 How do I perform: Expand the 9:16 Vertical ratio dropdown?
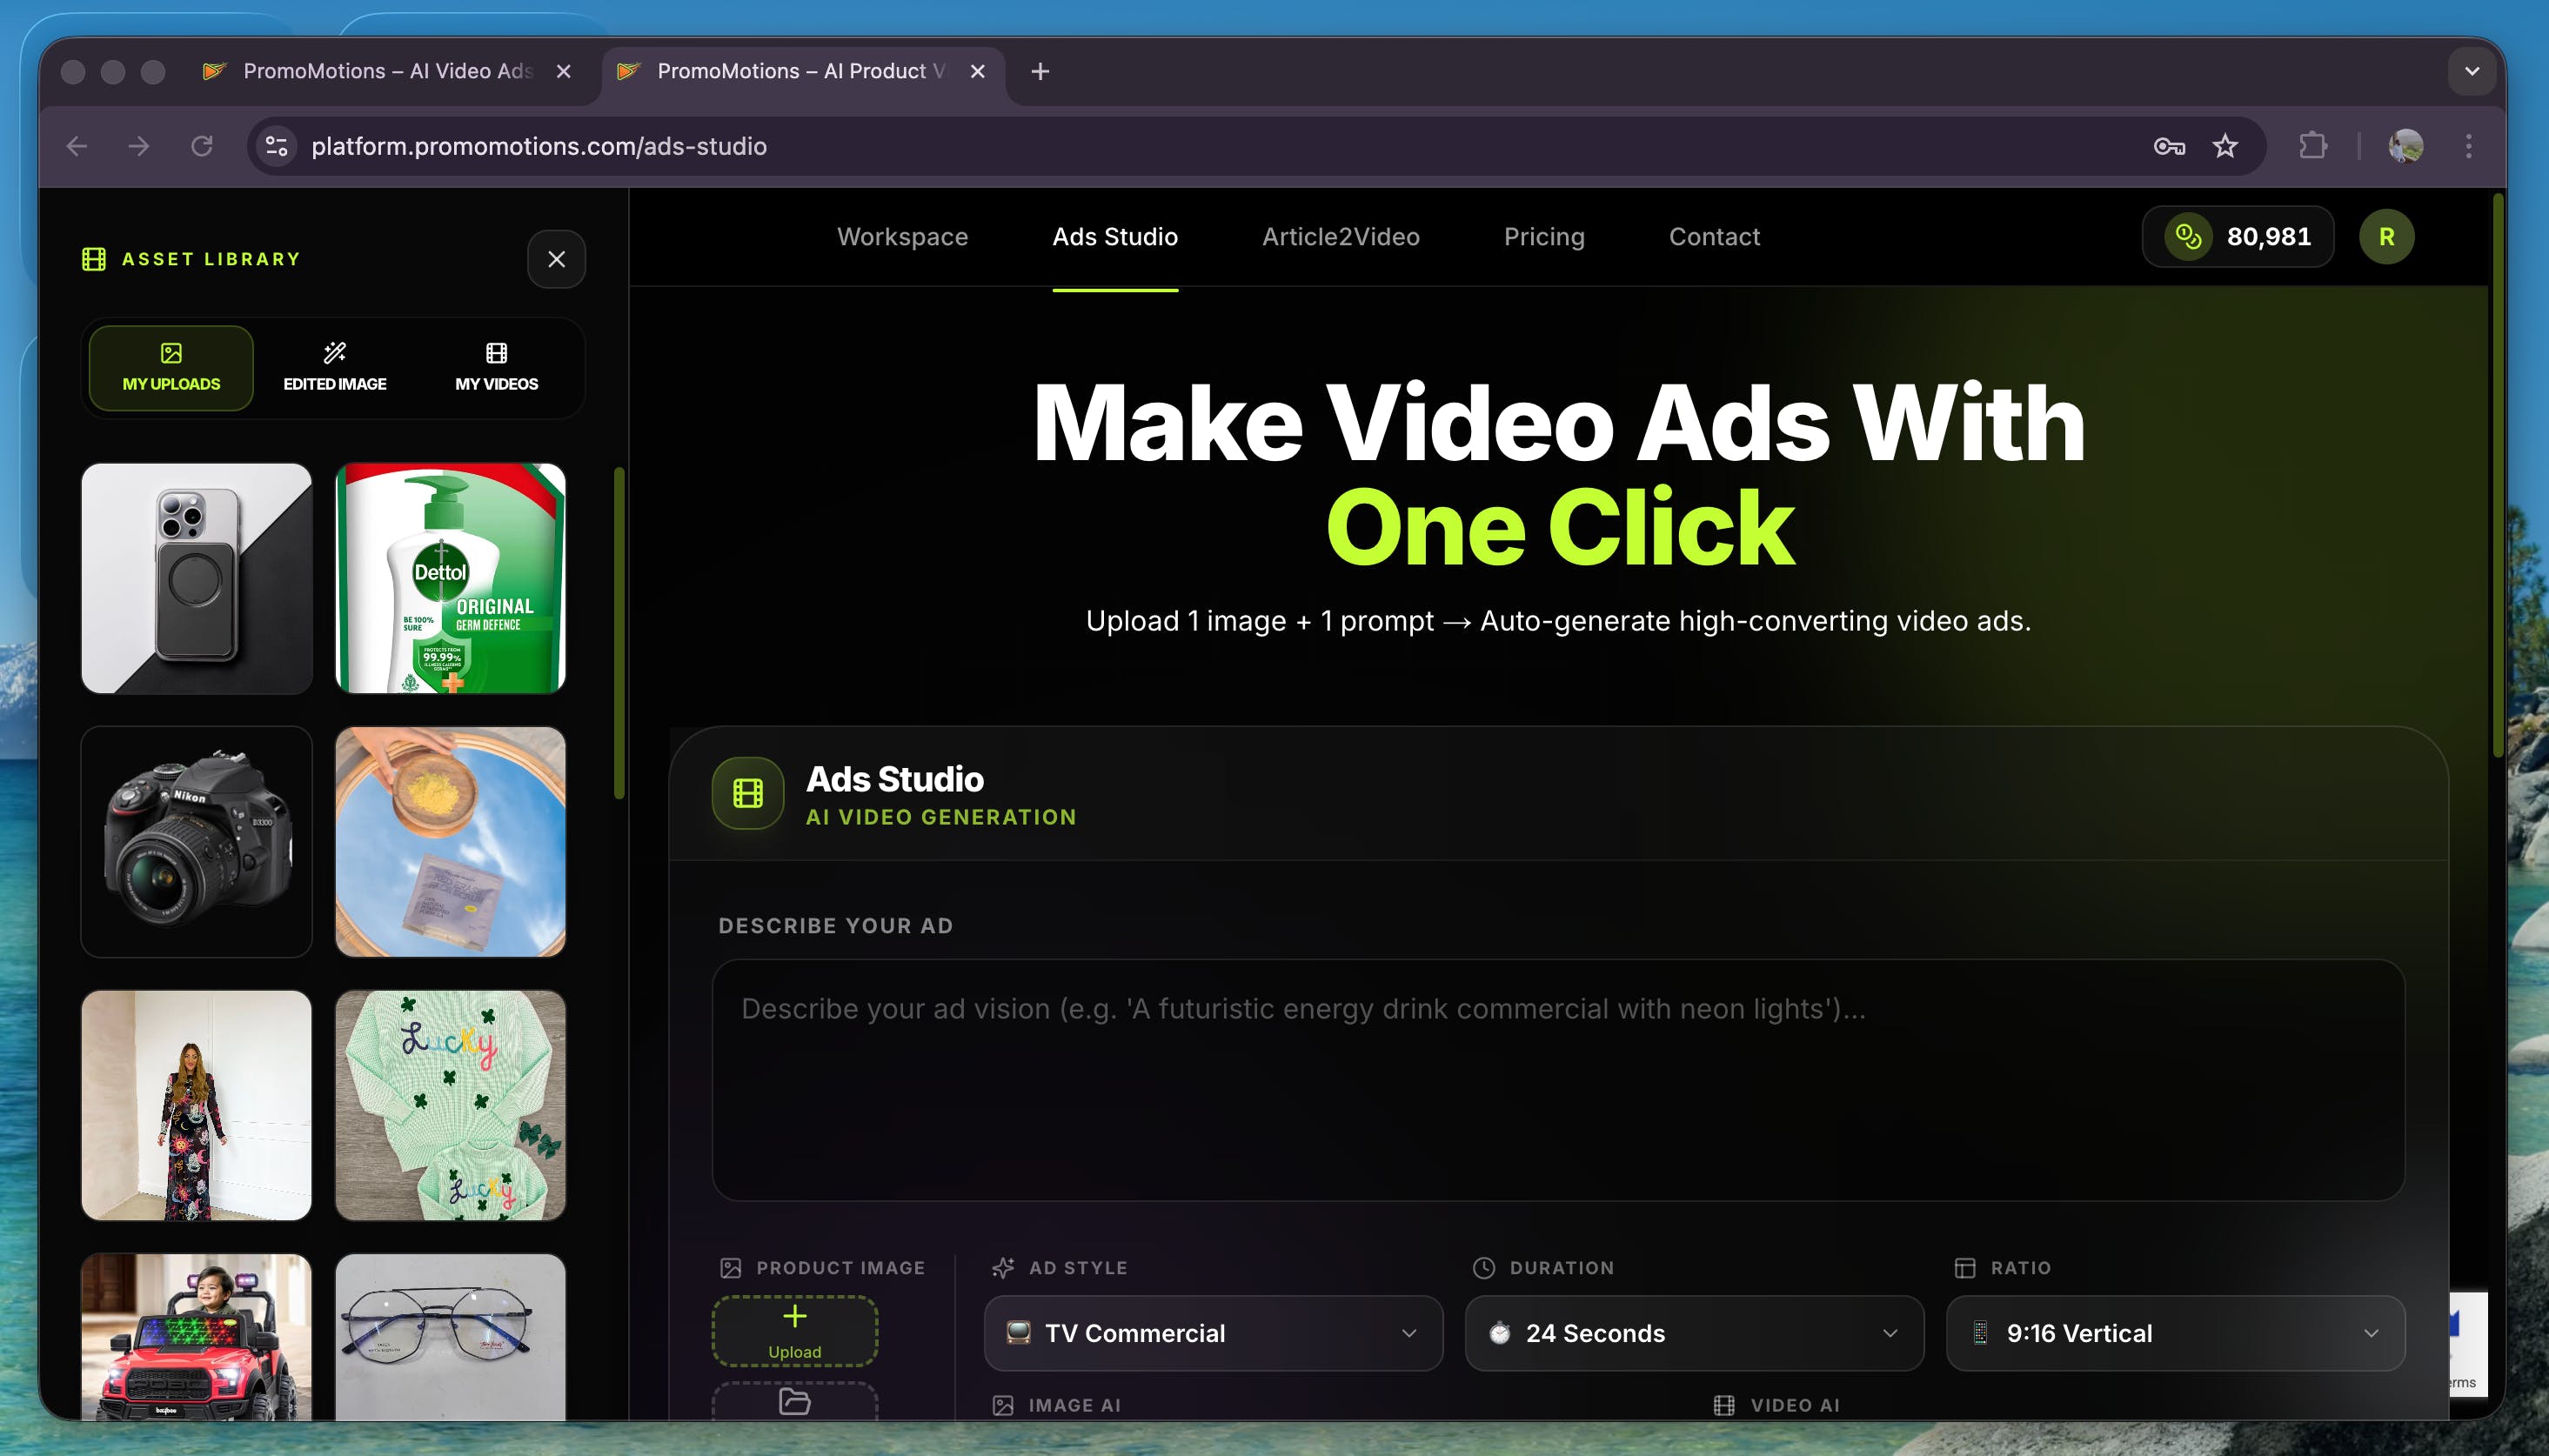(x=2174, y=1333)
